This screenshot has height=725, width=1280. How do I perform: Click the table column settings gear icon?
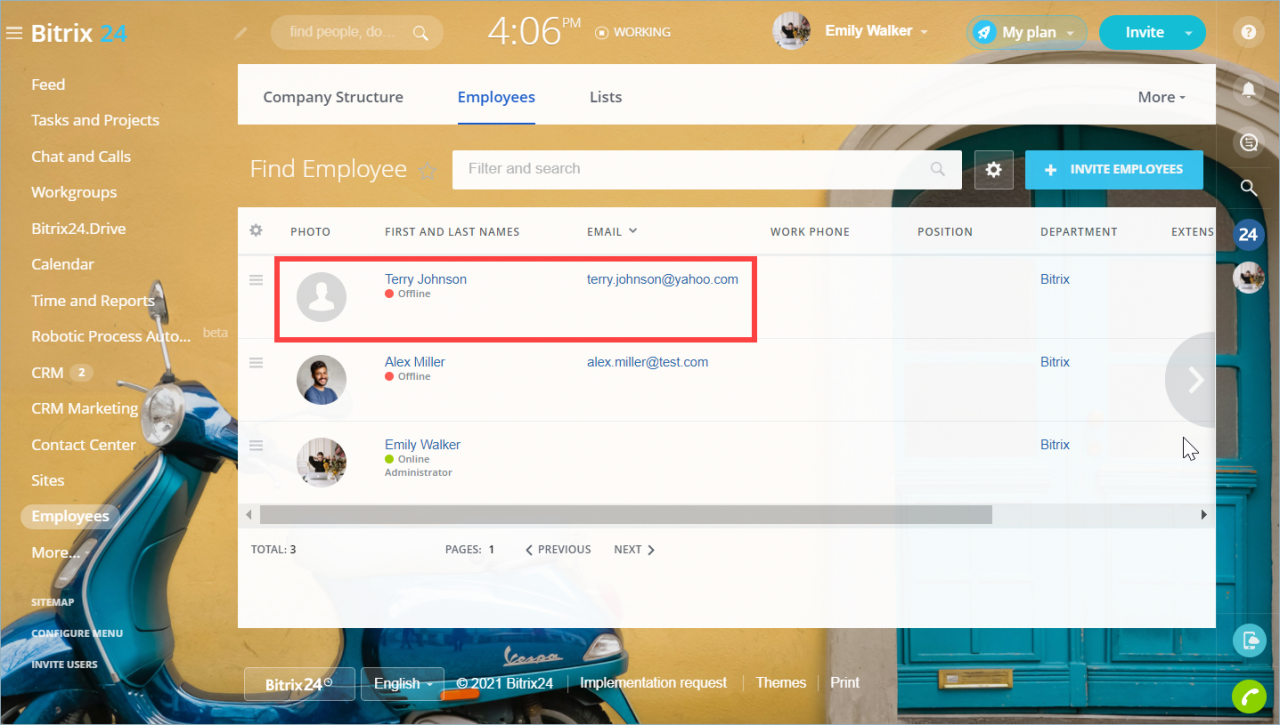[256, 231]
